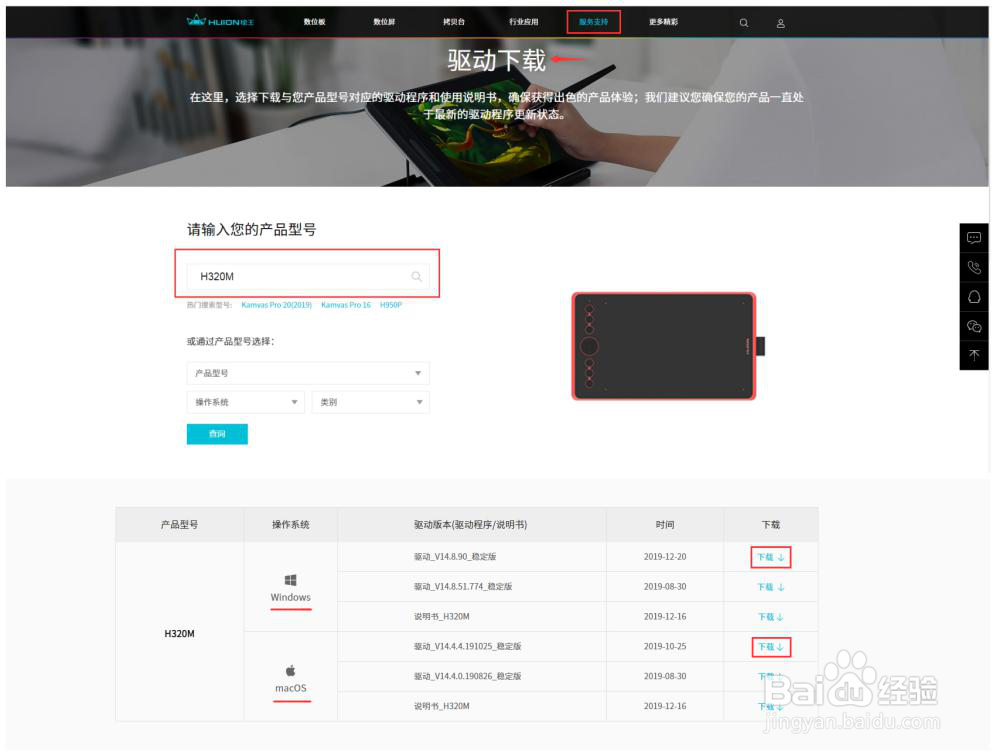Click the 时间 column header

665,525
